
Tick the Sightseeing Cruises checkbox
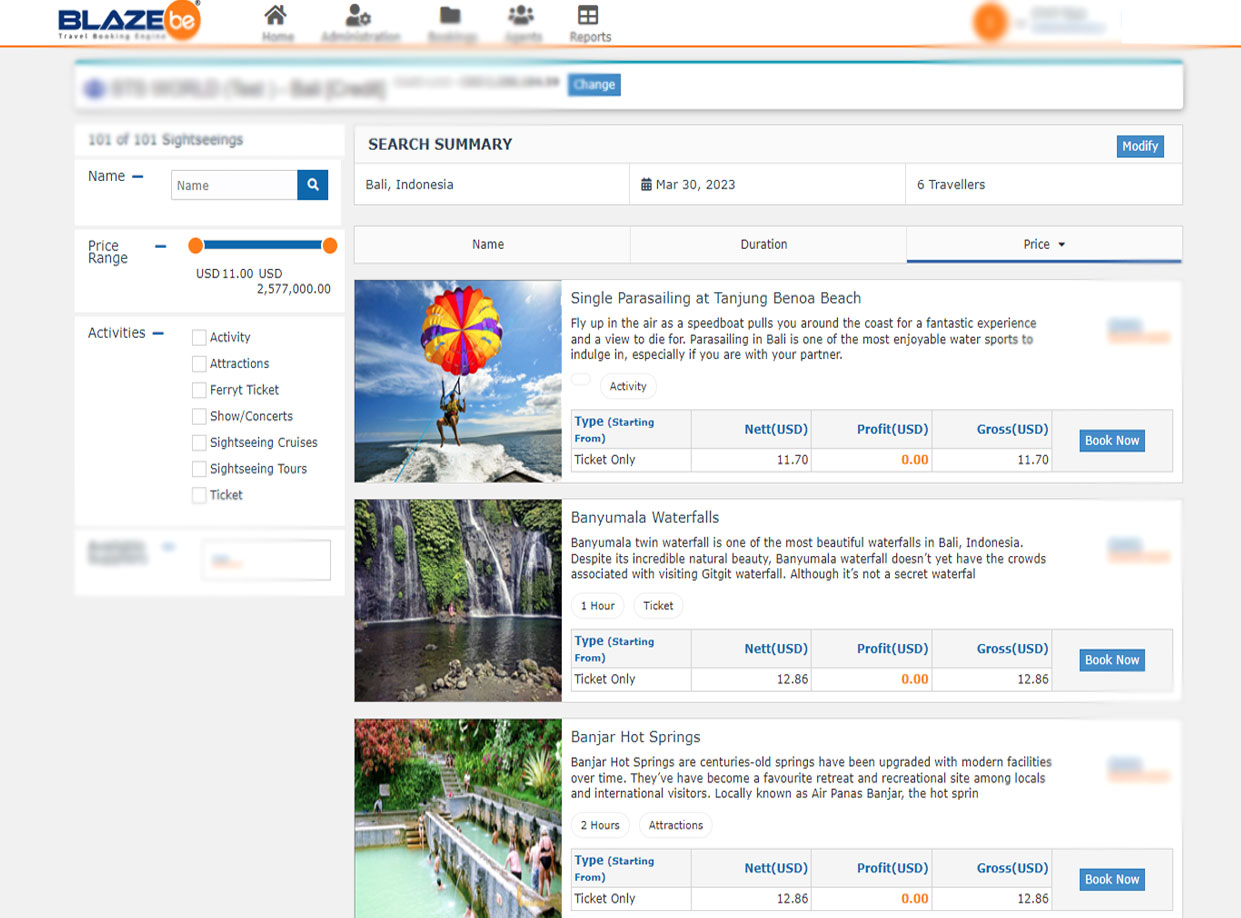199,443
